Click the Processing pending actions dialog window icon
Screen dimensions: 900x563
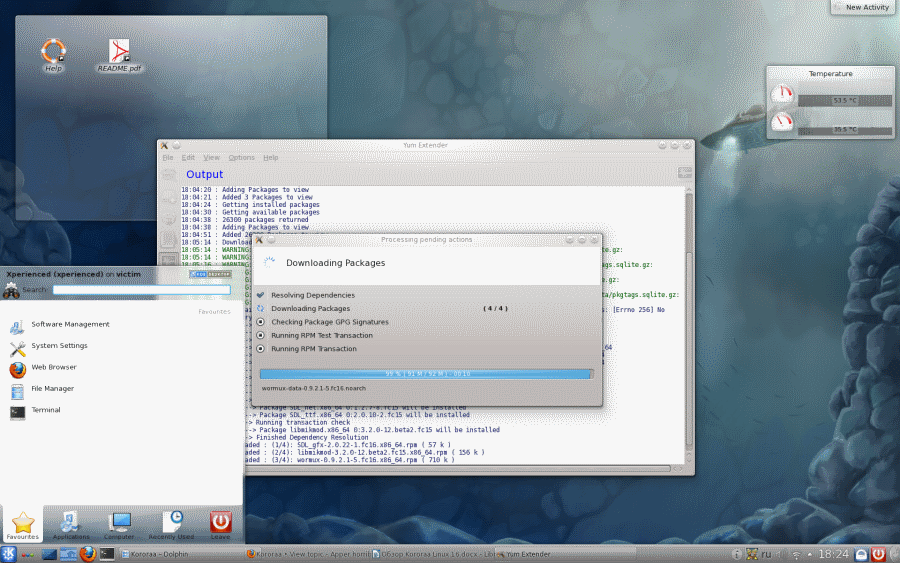(x=259, y=240)
